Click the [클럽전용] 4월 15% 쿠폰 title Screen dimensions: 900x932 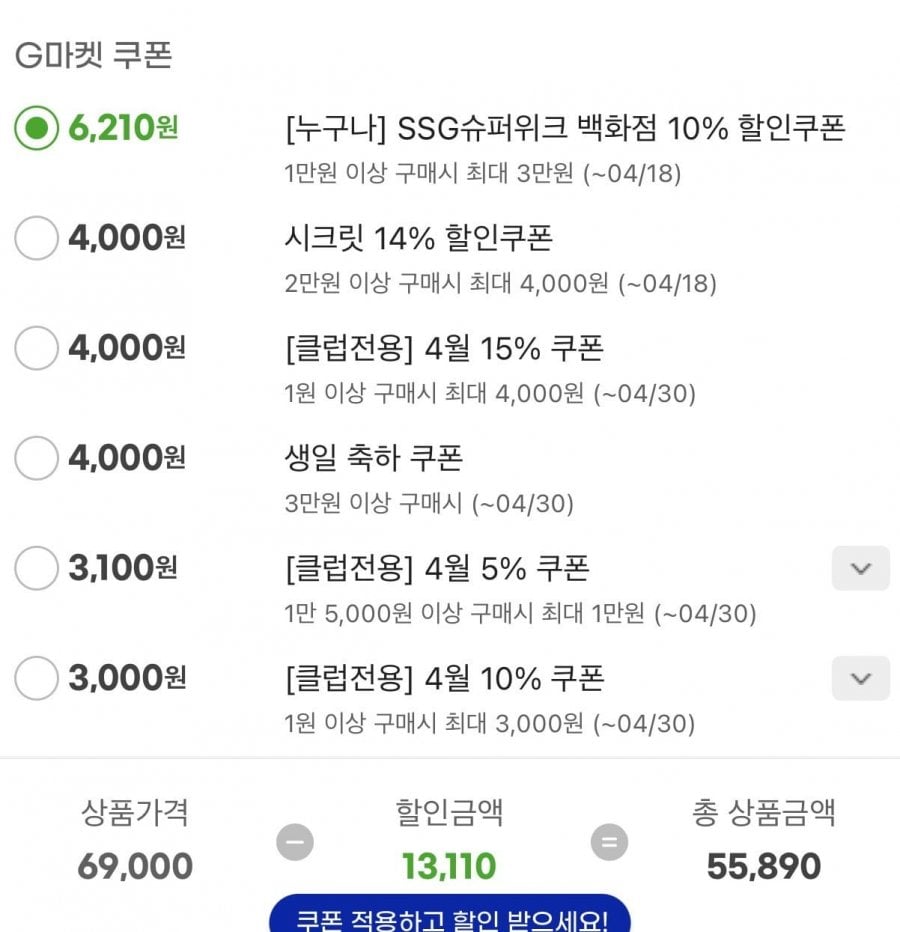pos(444,349)
